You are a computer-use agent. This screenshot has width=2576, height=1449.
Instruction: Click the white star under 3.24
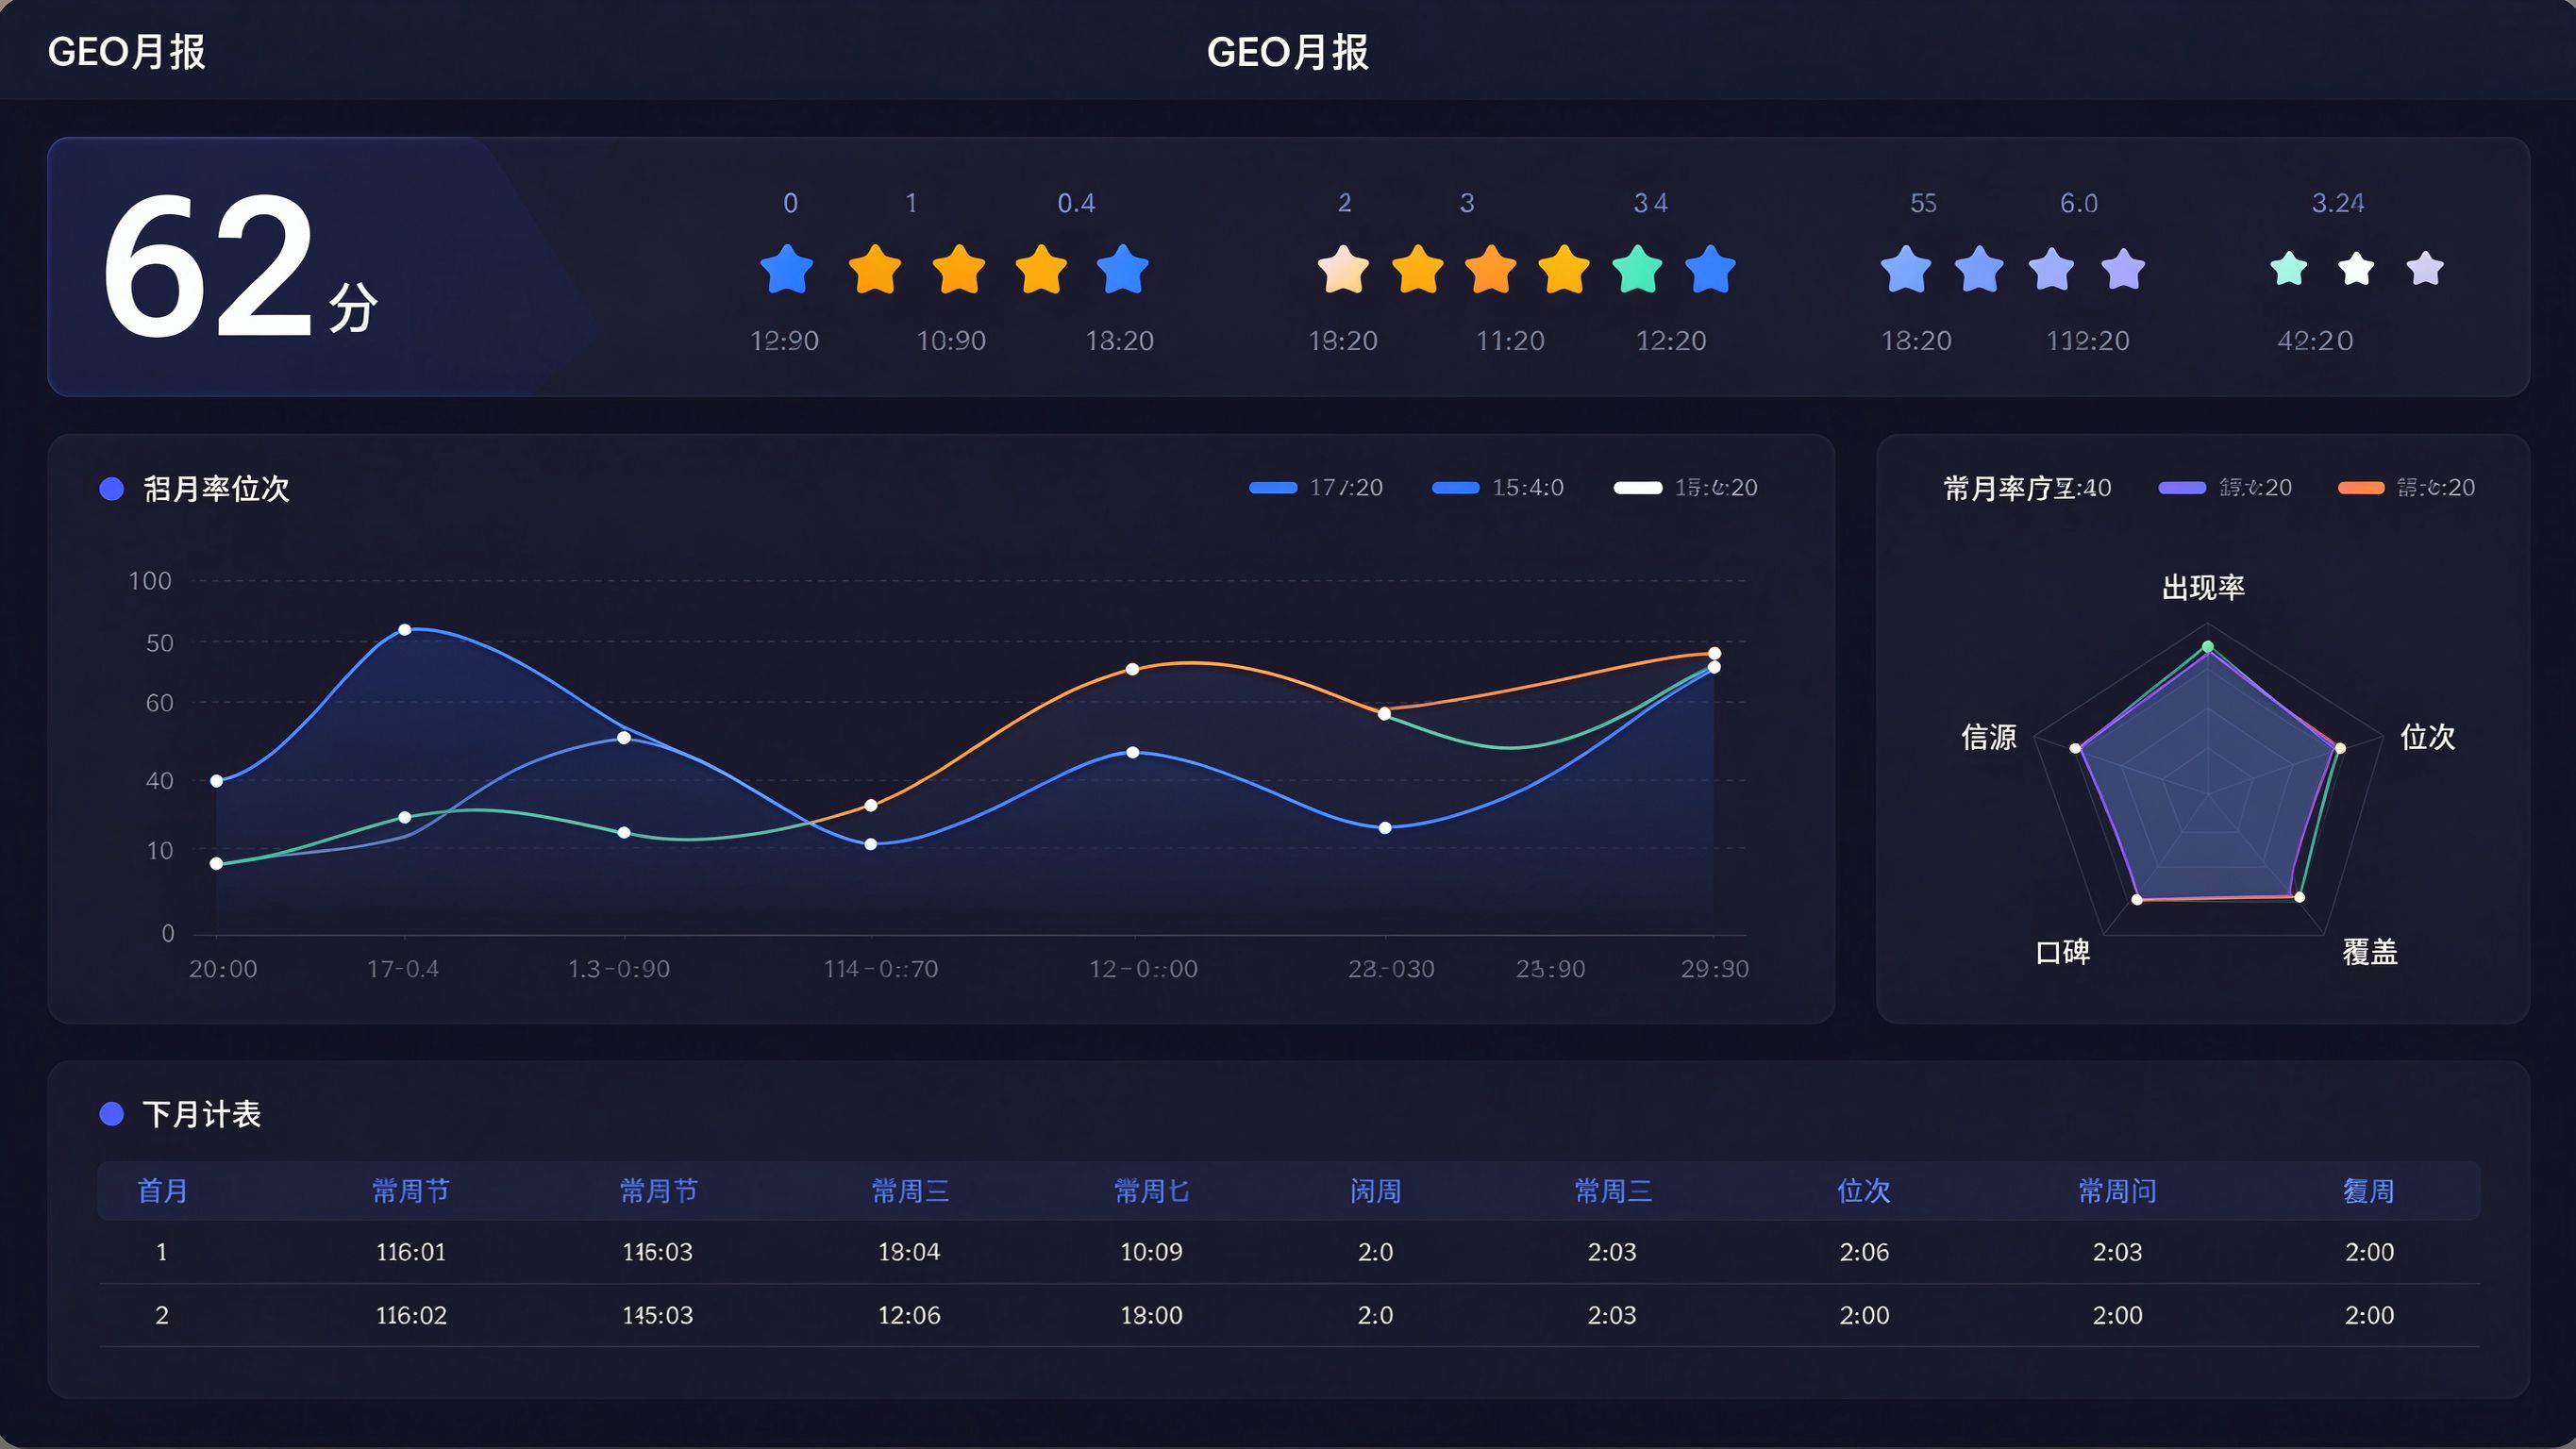(2357, 269)
